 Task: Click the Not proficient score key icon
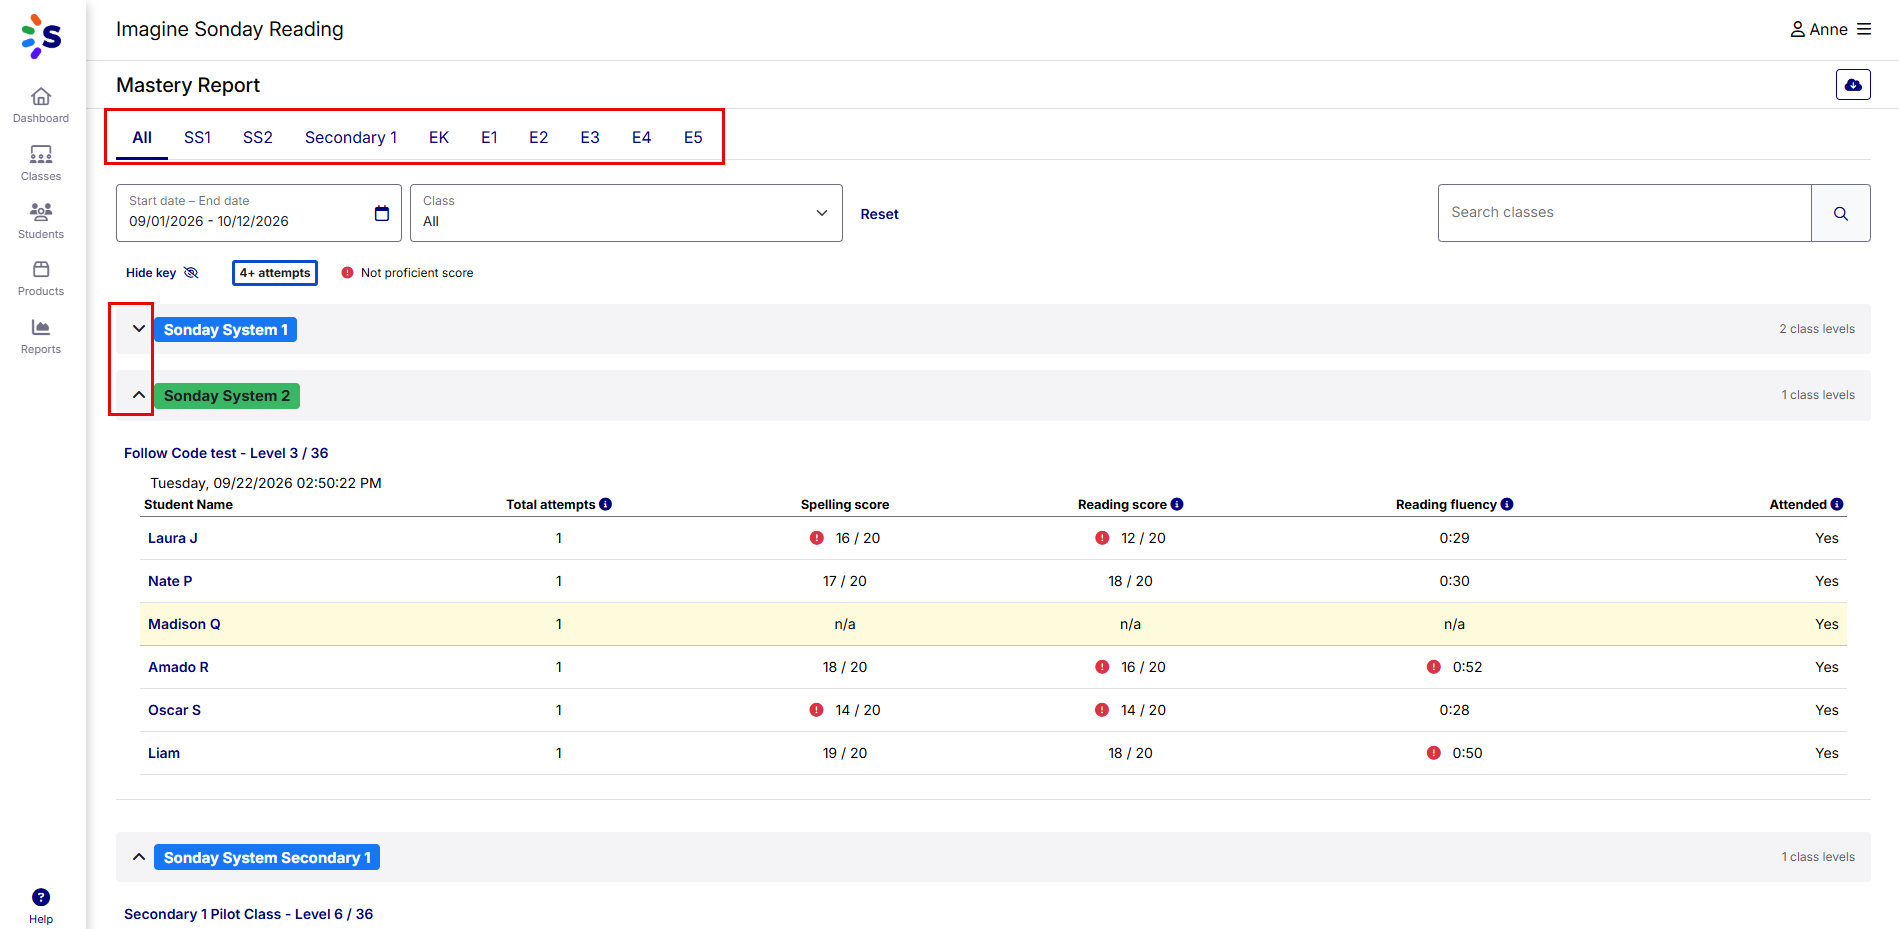point(348,273)
